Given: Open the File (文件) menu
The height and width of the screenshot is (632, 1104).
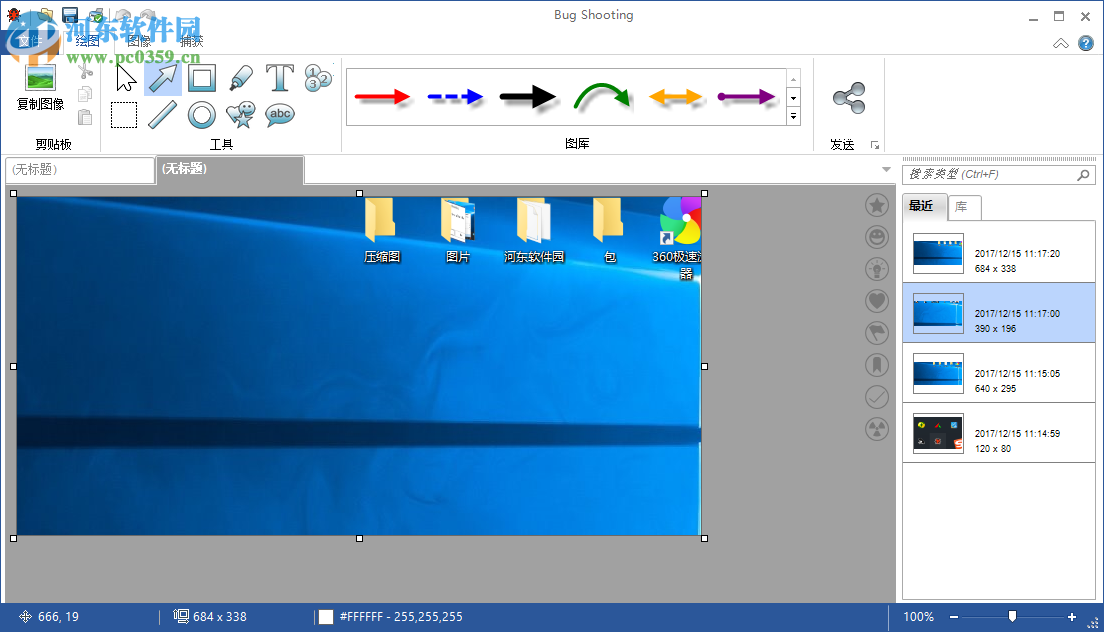Looking at the screenshot, I should click(x=30, y=41).
